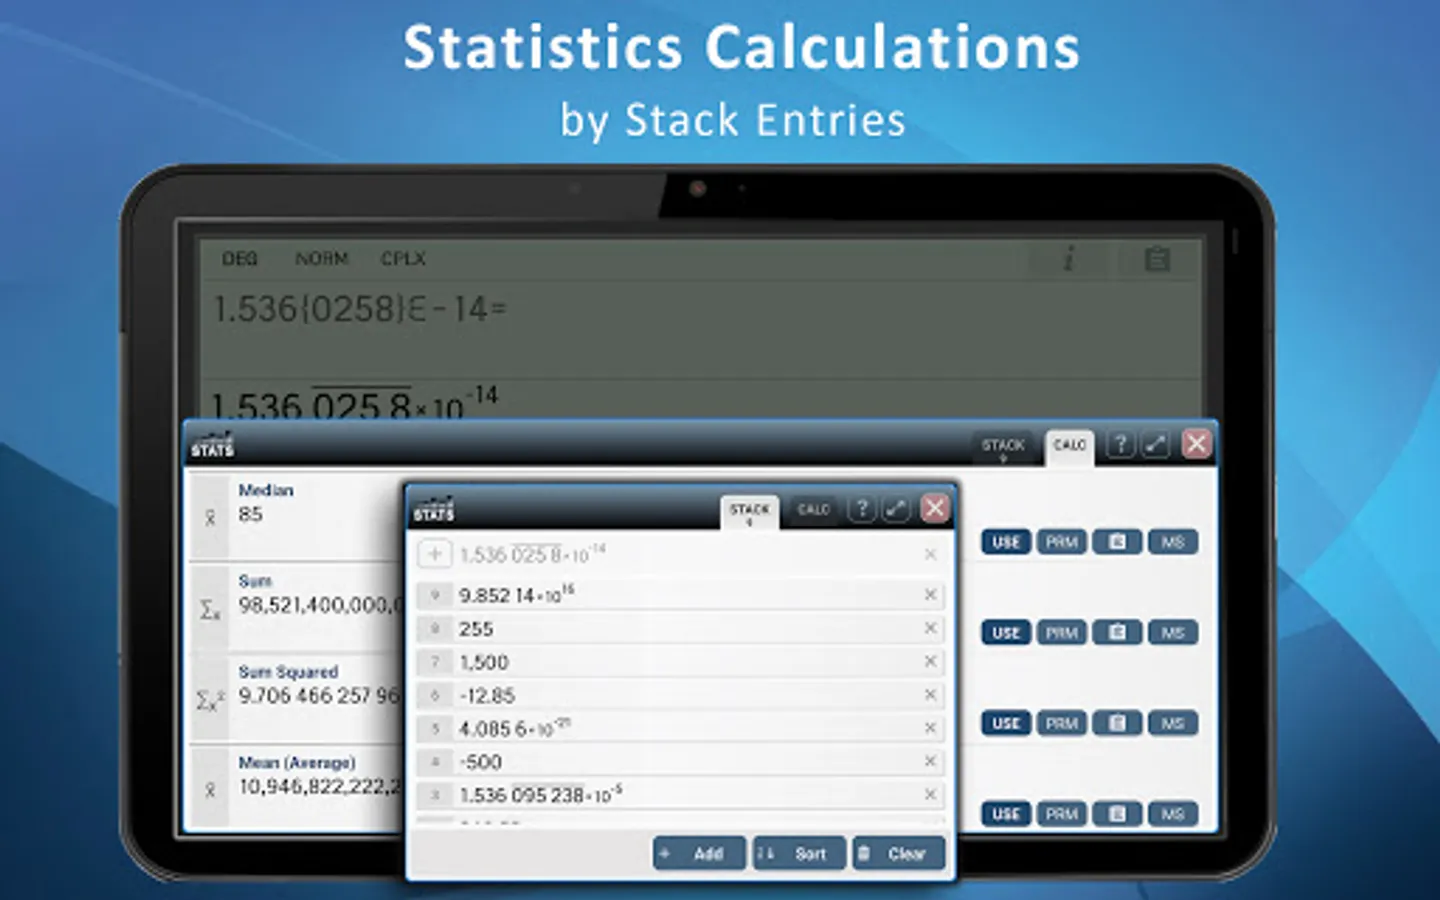This screenshot has width=1440, height=900.
Task: Select stack row value -500
Action: point(480,762)
